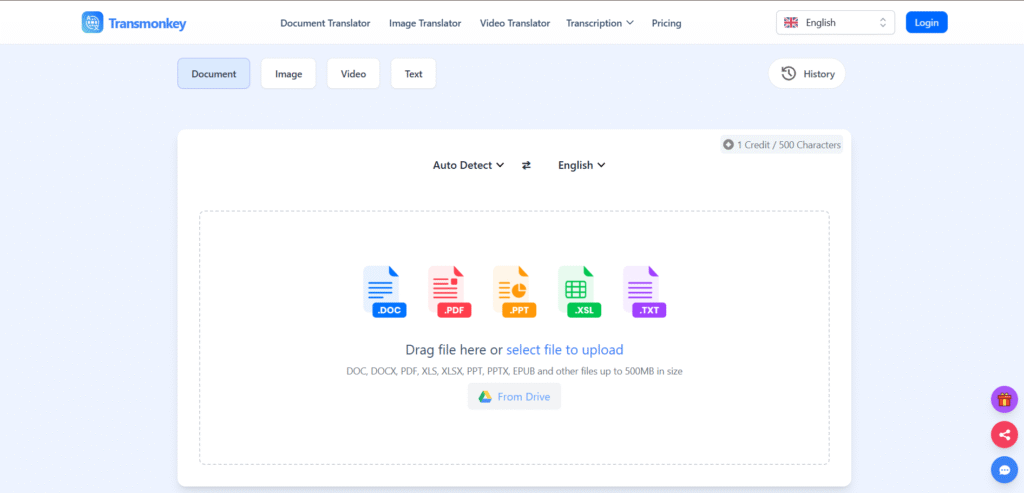The height and width of the screenshot is (493, 1024).
Task: Open the Auto Detect source language dropdown
Action: (468, 165)
